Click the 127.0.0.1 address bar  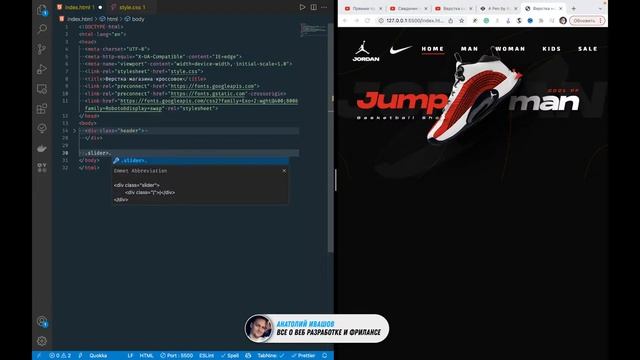(x=414, y=20)
